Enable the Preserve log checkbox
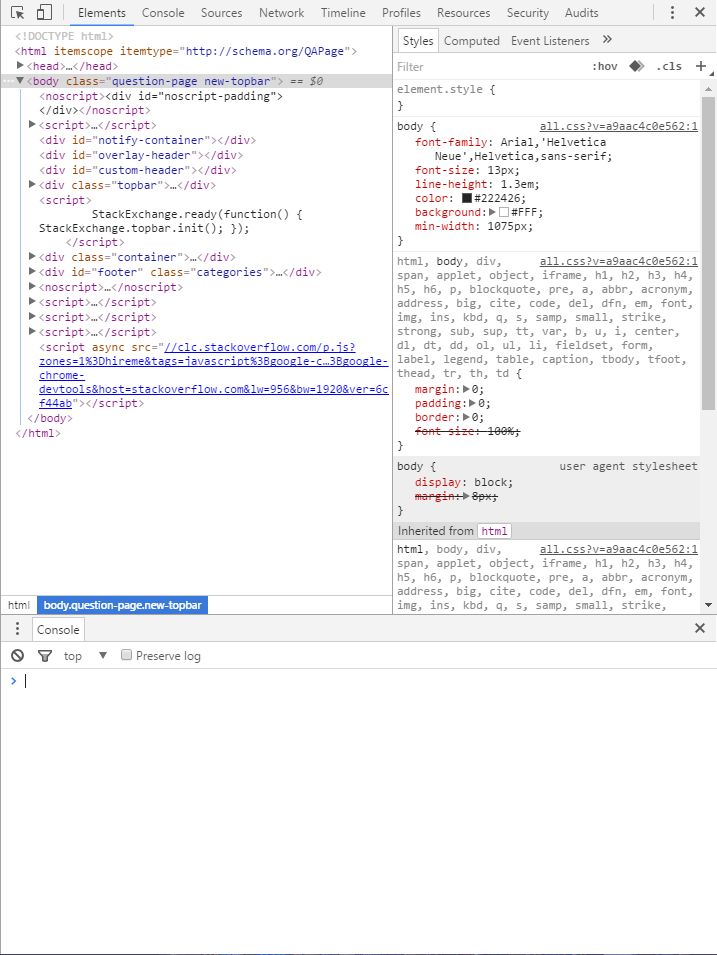The height and width of the screenshot is (955, 717). tap(126, 655)
